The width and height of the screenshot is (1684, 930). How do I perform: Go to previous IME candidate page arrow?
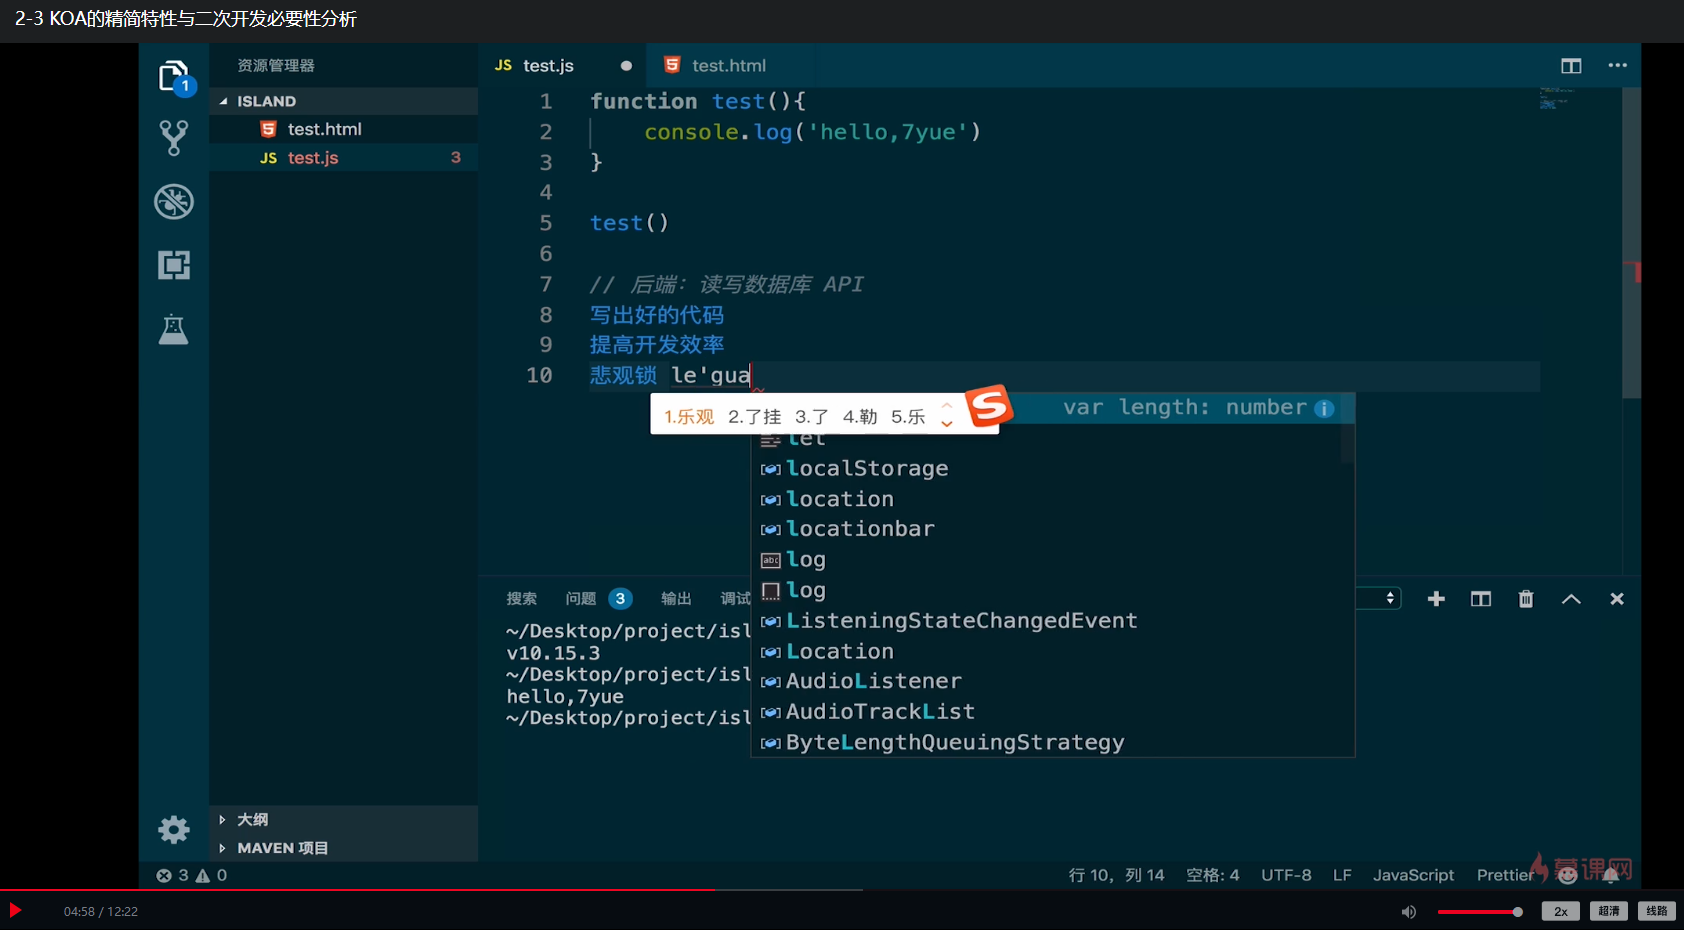click(x=947, y=406)
